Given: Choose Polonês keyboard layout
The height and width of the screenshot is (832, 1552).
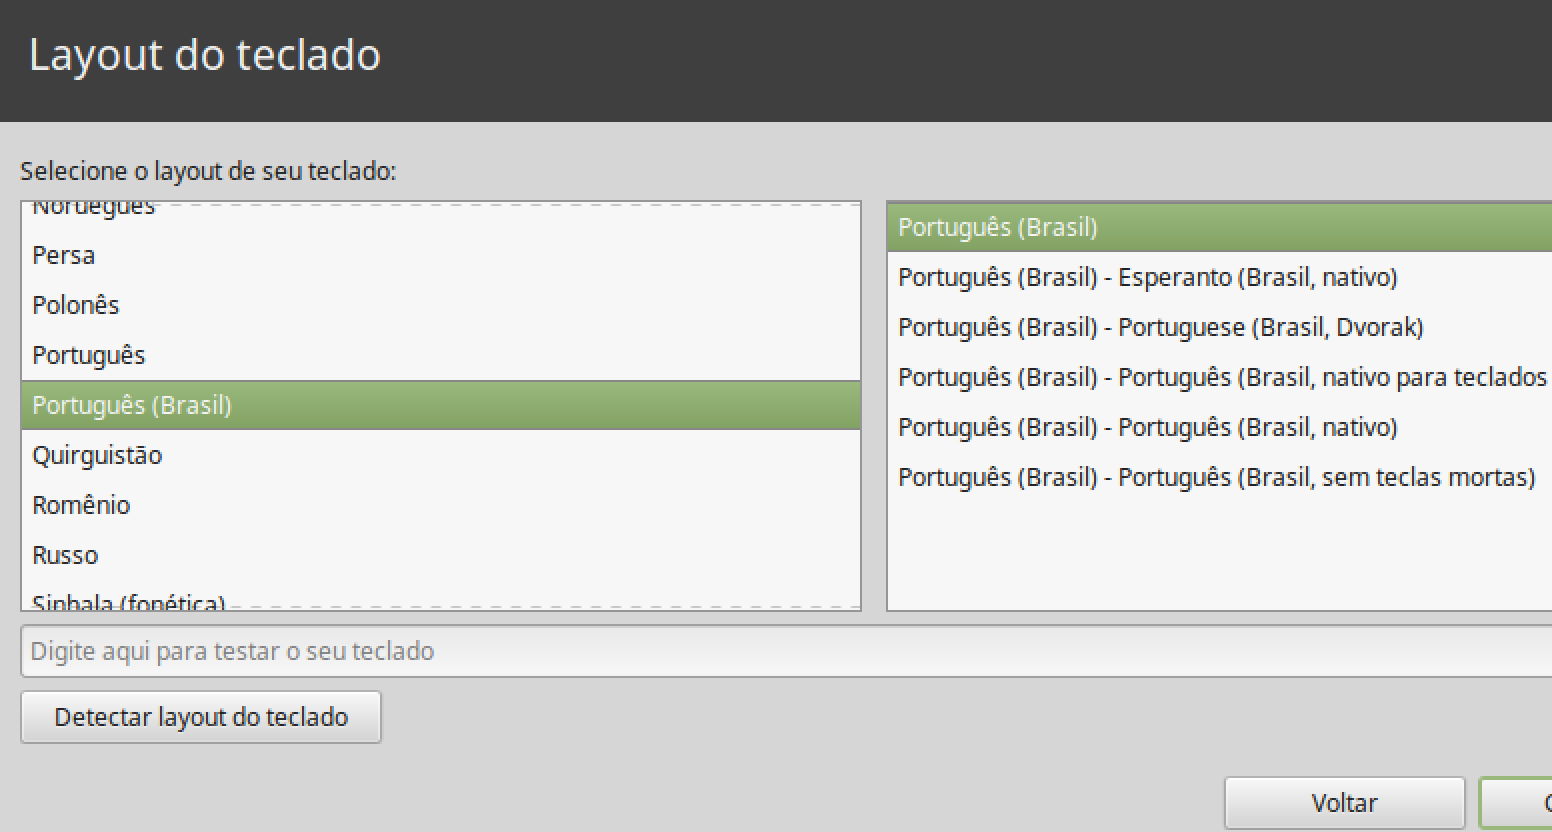Looking at the screenshot, I should point(76,305).
